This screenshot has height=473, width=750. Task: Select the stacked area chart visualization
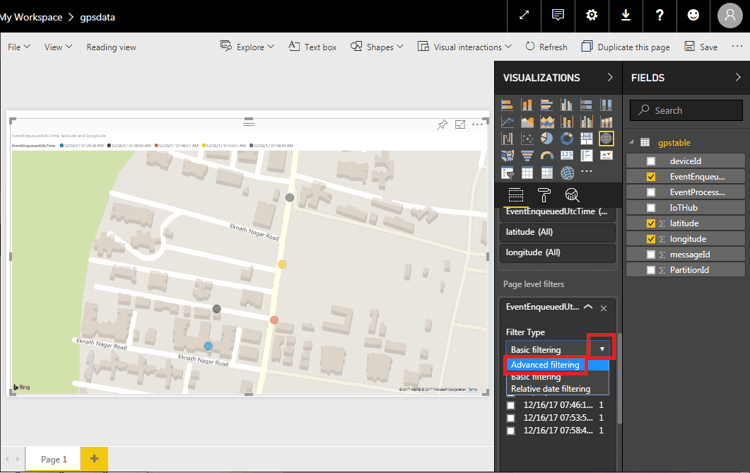[547, 122]
